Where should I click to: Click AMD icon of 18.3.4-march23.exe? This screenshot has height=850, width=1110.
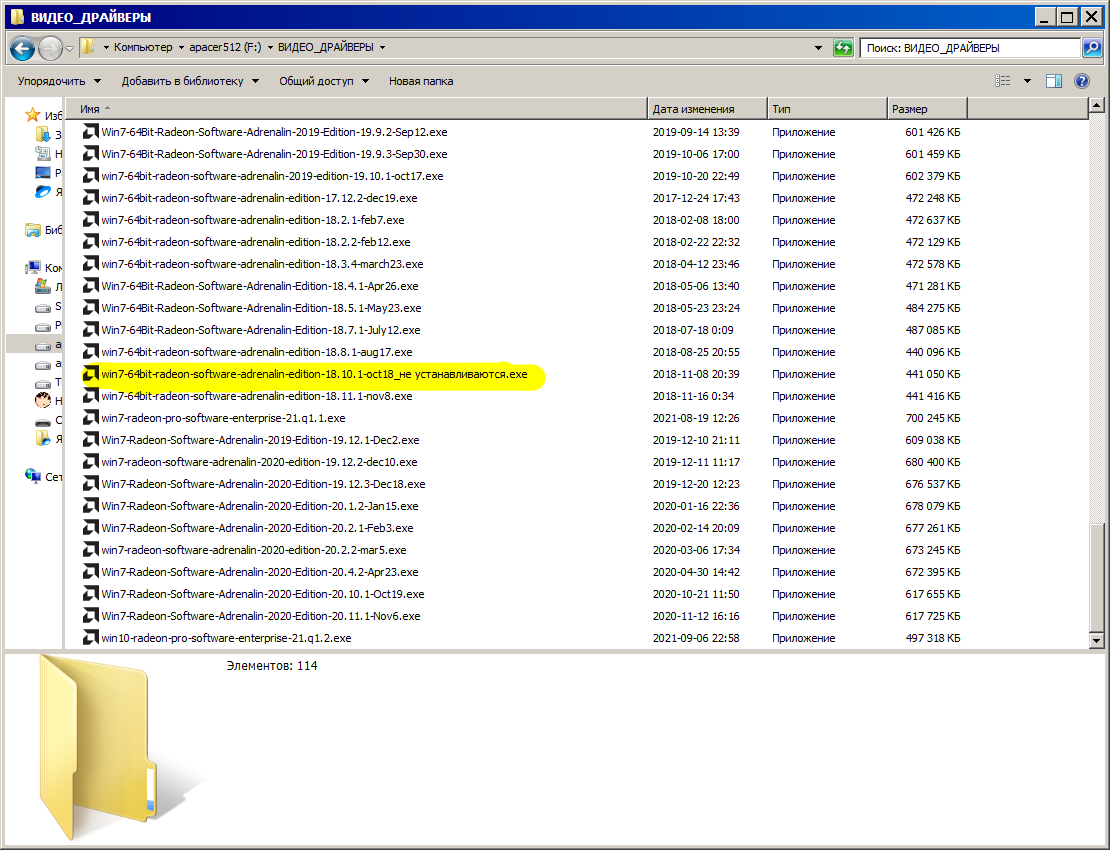(91, 264)
